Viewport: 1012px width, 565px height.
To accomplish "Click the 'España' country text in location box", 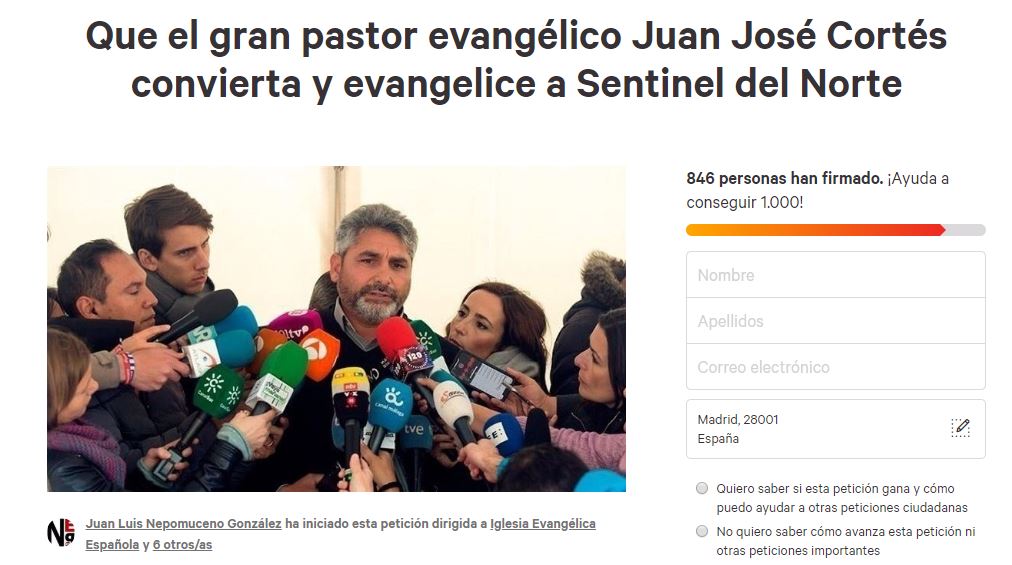I will tap(718, 438).
